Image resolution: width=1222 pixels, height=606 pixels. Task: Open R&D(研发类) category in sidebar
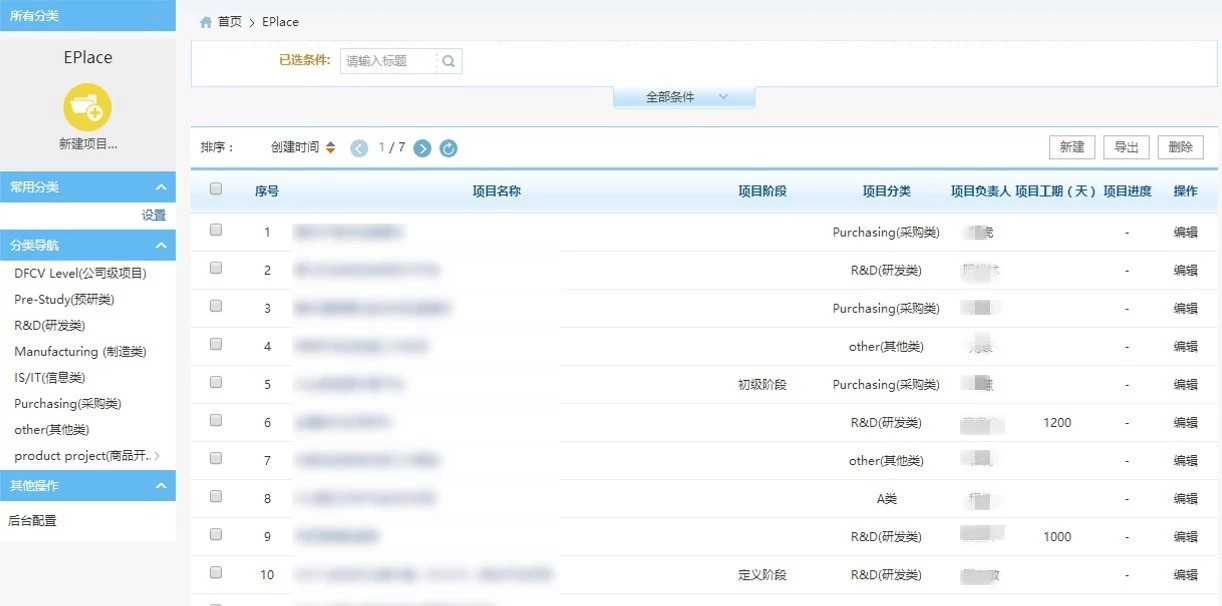click(x=50, y=326)
